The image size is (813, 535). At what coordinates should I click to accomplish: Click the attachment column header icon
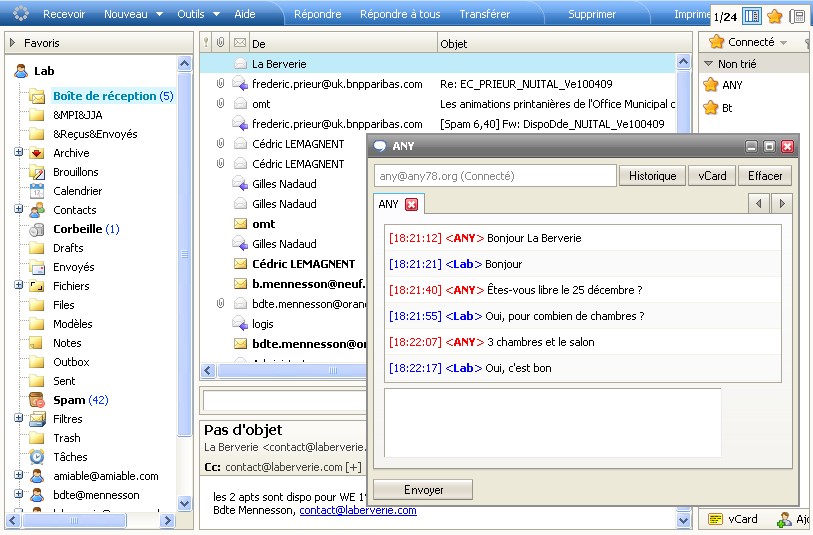[x=220, y=43]
